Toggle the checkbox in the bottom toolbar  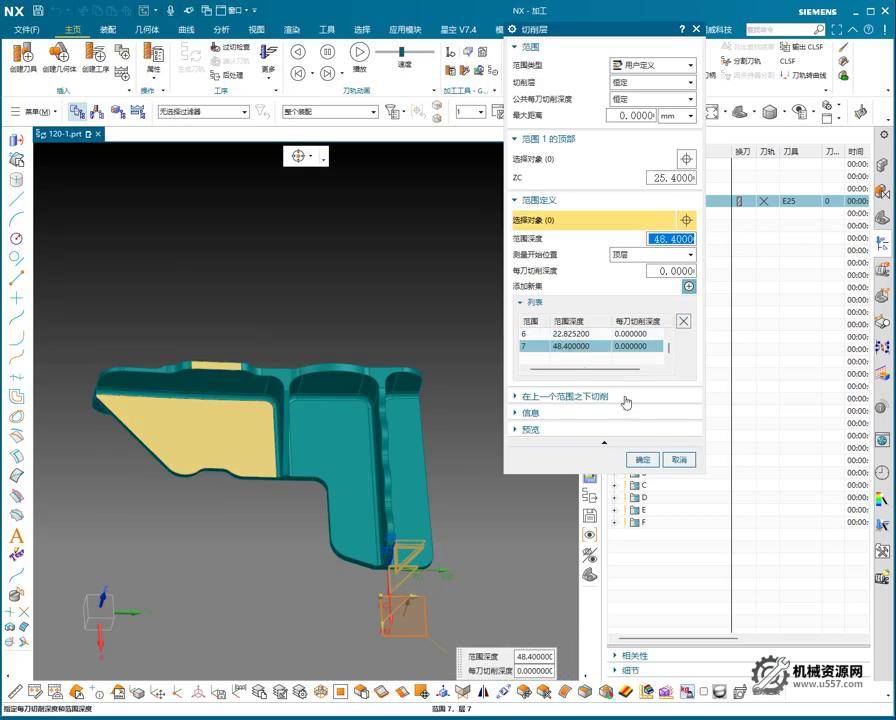703,692
